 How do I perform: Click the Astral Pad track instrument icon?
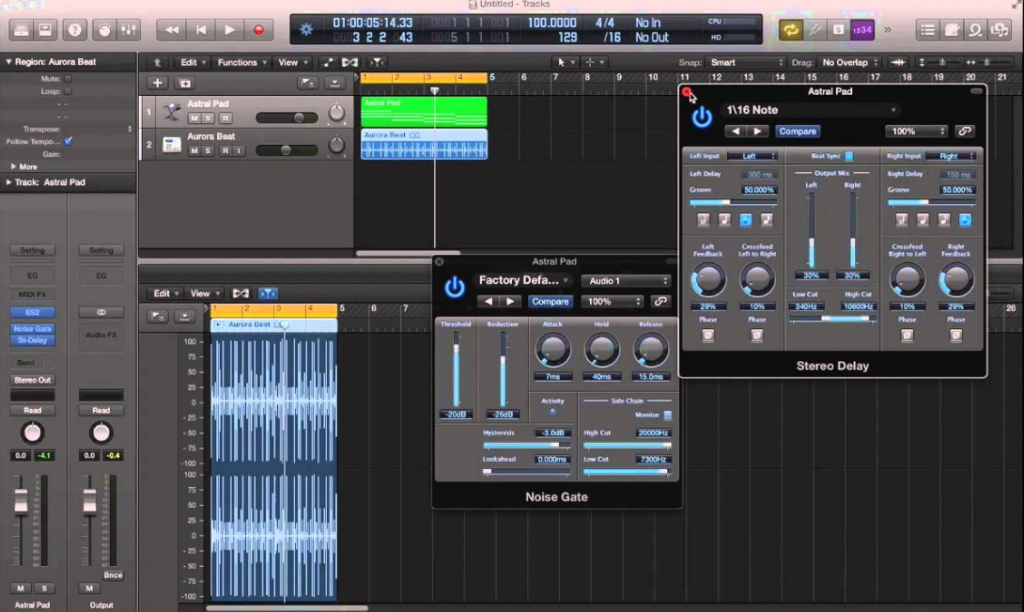171,111
